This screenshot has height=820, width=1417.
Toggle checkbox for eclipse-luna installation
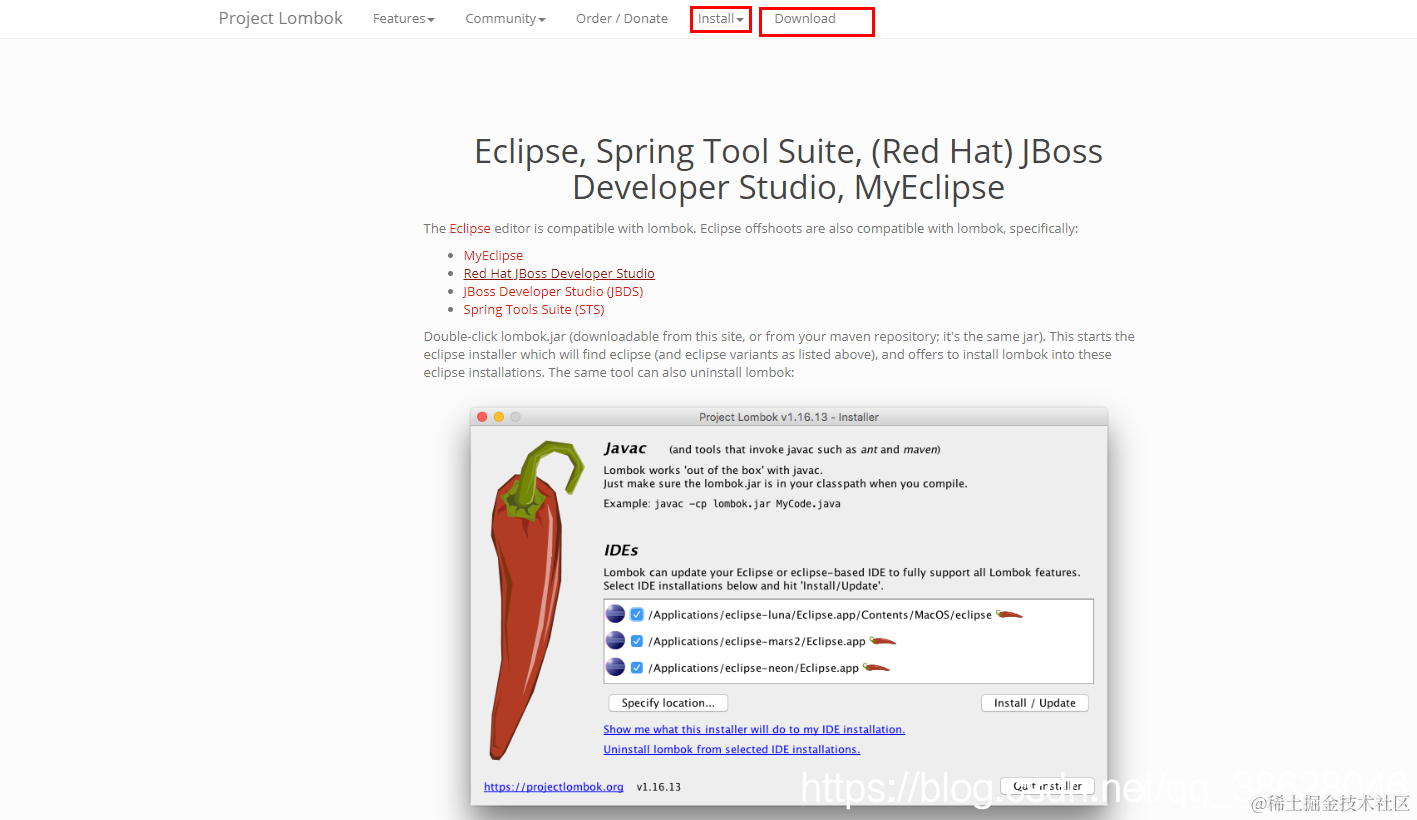click(x=637, y=614)
